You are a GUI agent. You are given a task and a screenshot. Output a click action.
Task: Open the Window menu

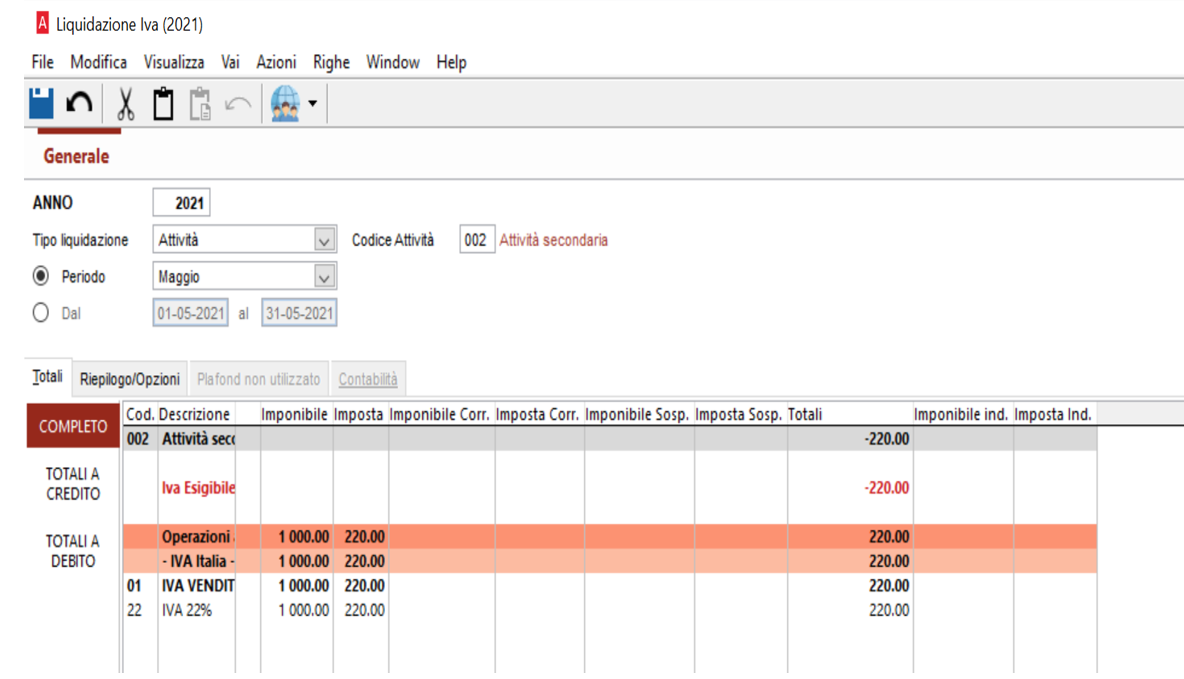coord(393,62)
